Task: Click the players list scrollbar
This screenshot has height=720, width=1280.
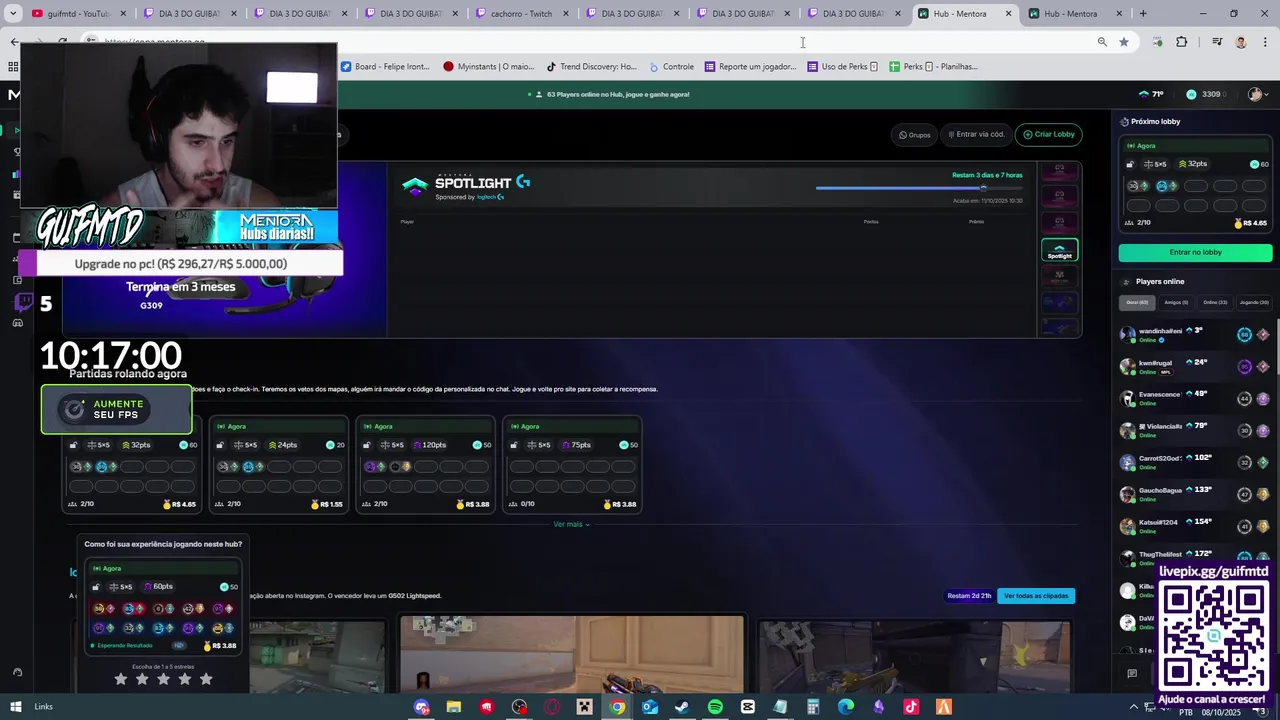Action: (1276, 345)
